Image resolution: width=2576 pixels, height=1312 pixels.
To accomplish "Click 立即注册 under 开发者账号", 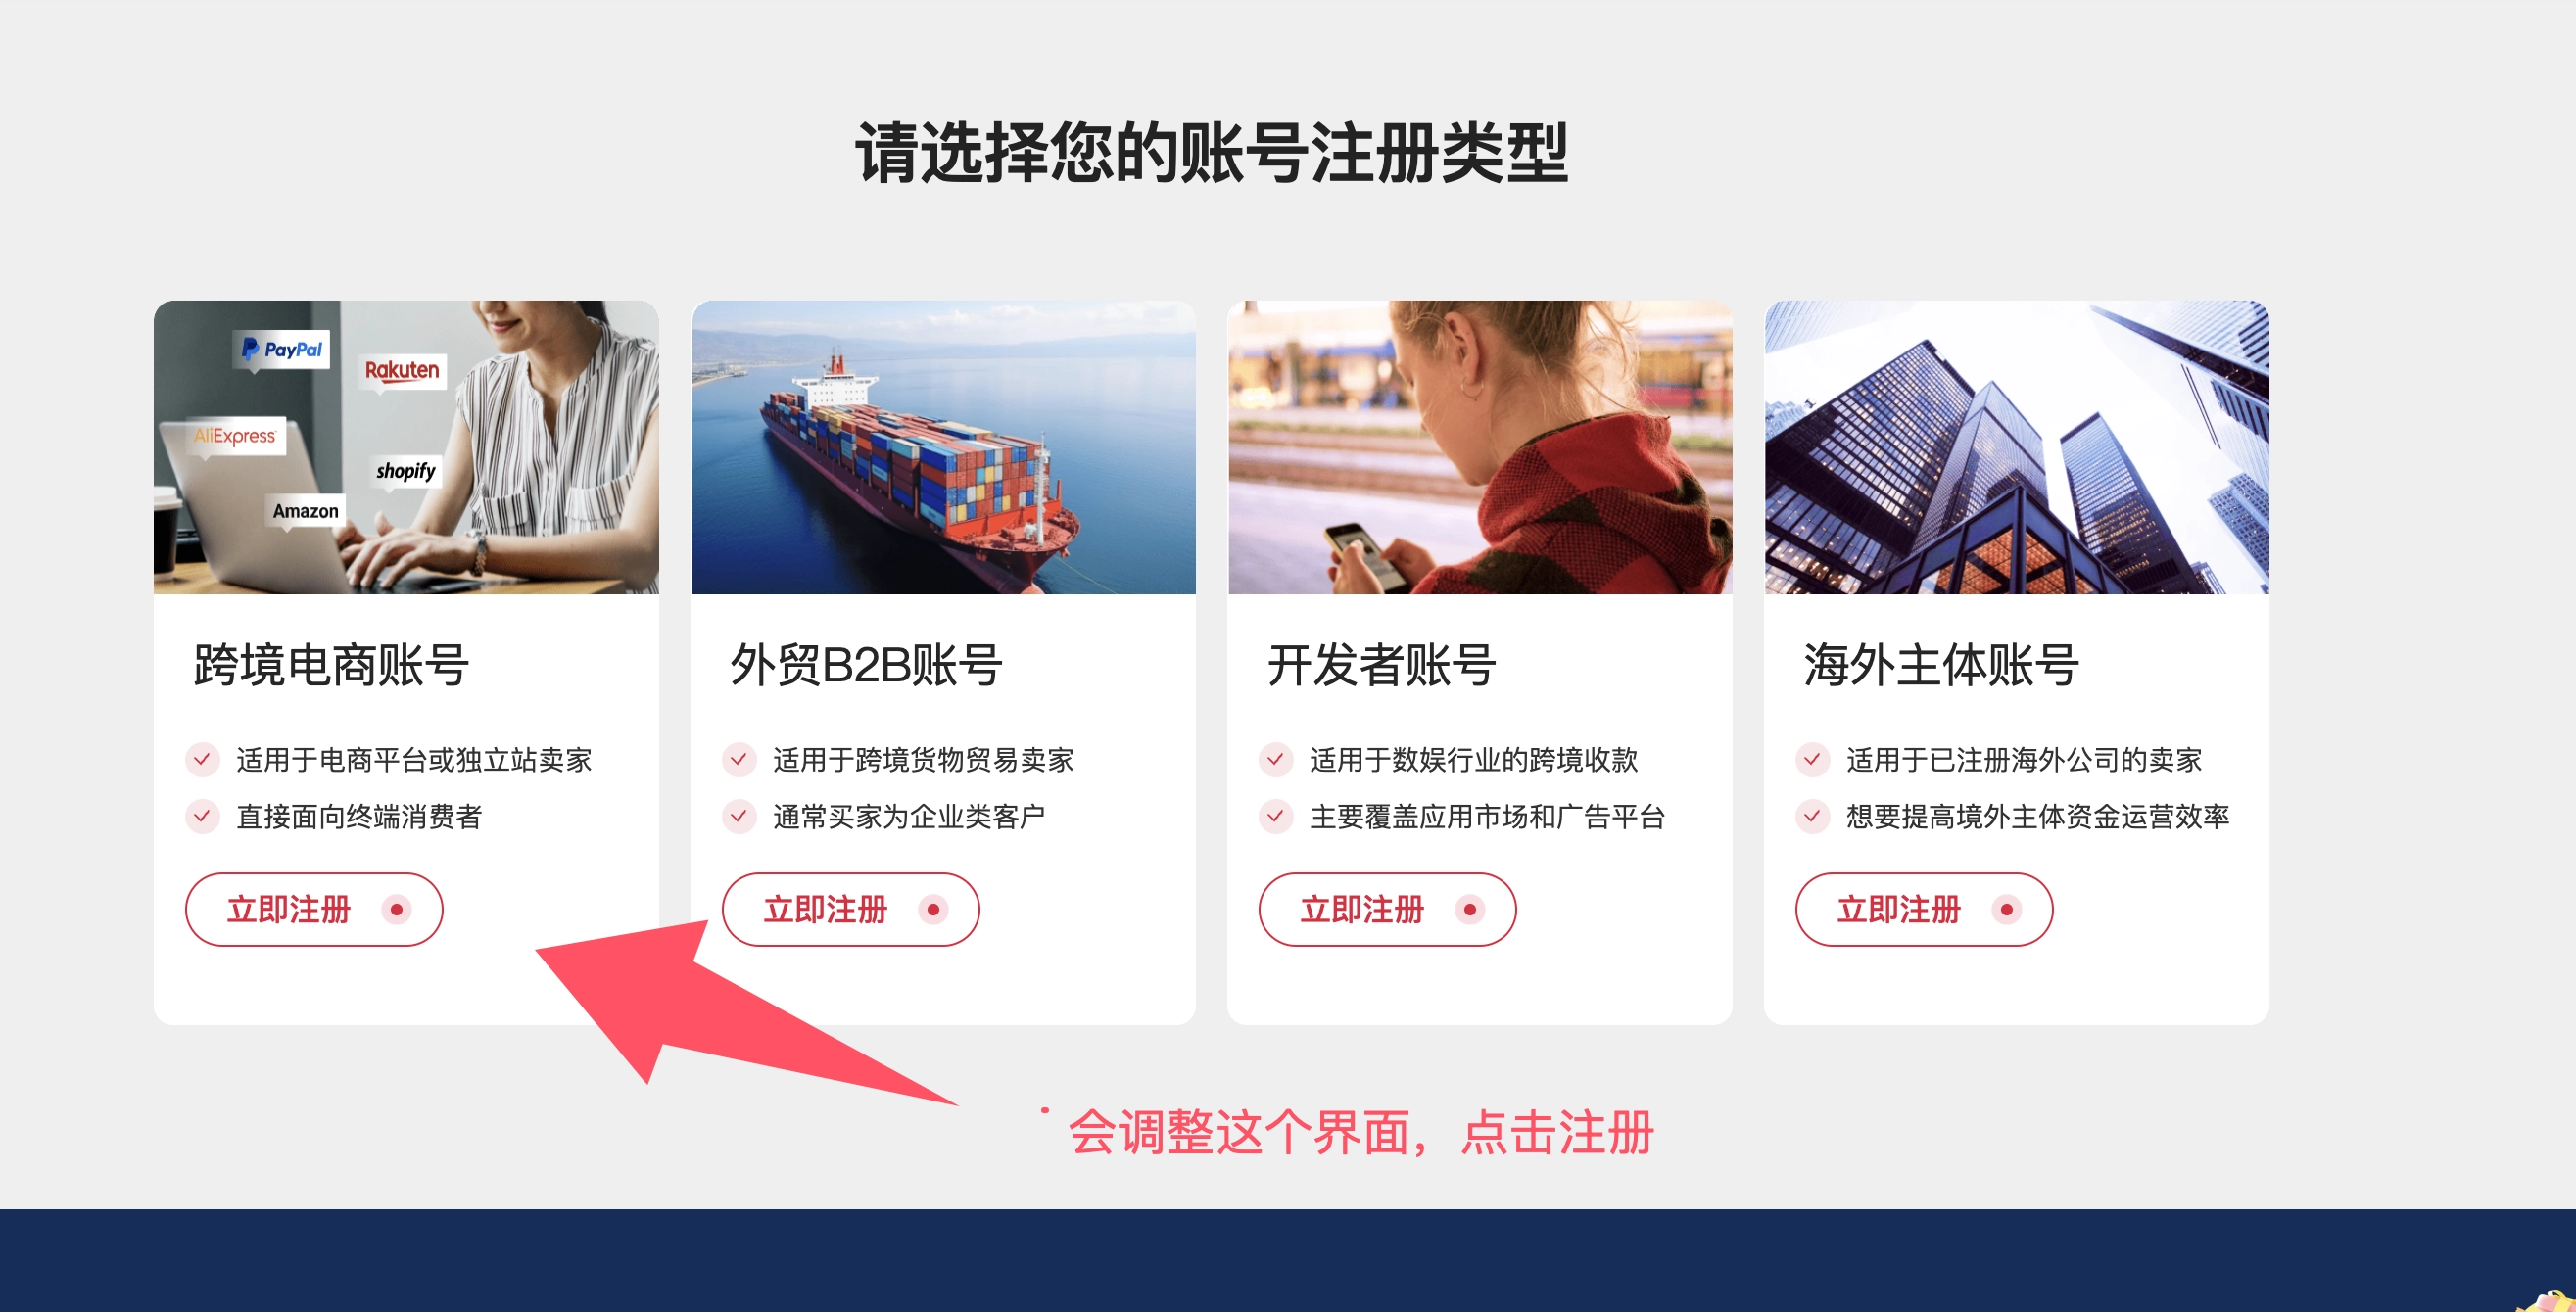I will [1388, 910].
